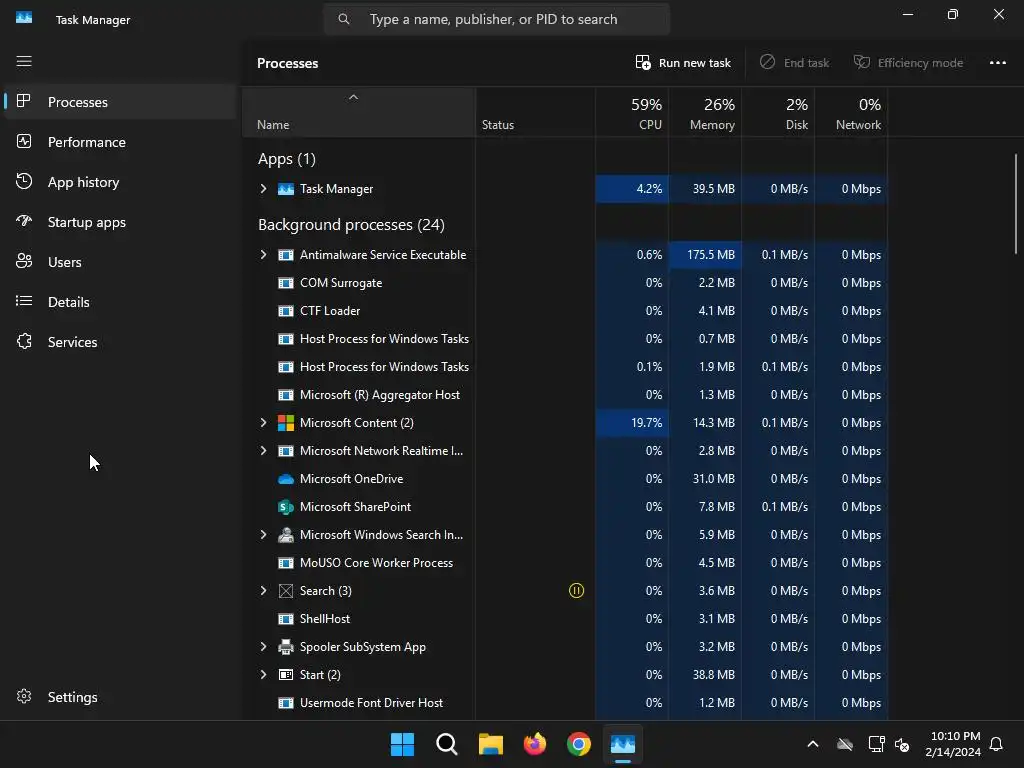Image resolution: width=1024 pixels, height=768 pixels.
Task: Click the Efficiency mode button
Action: click(x=908, y=63)
